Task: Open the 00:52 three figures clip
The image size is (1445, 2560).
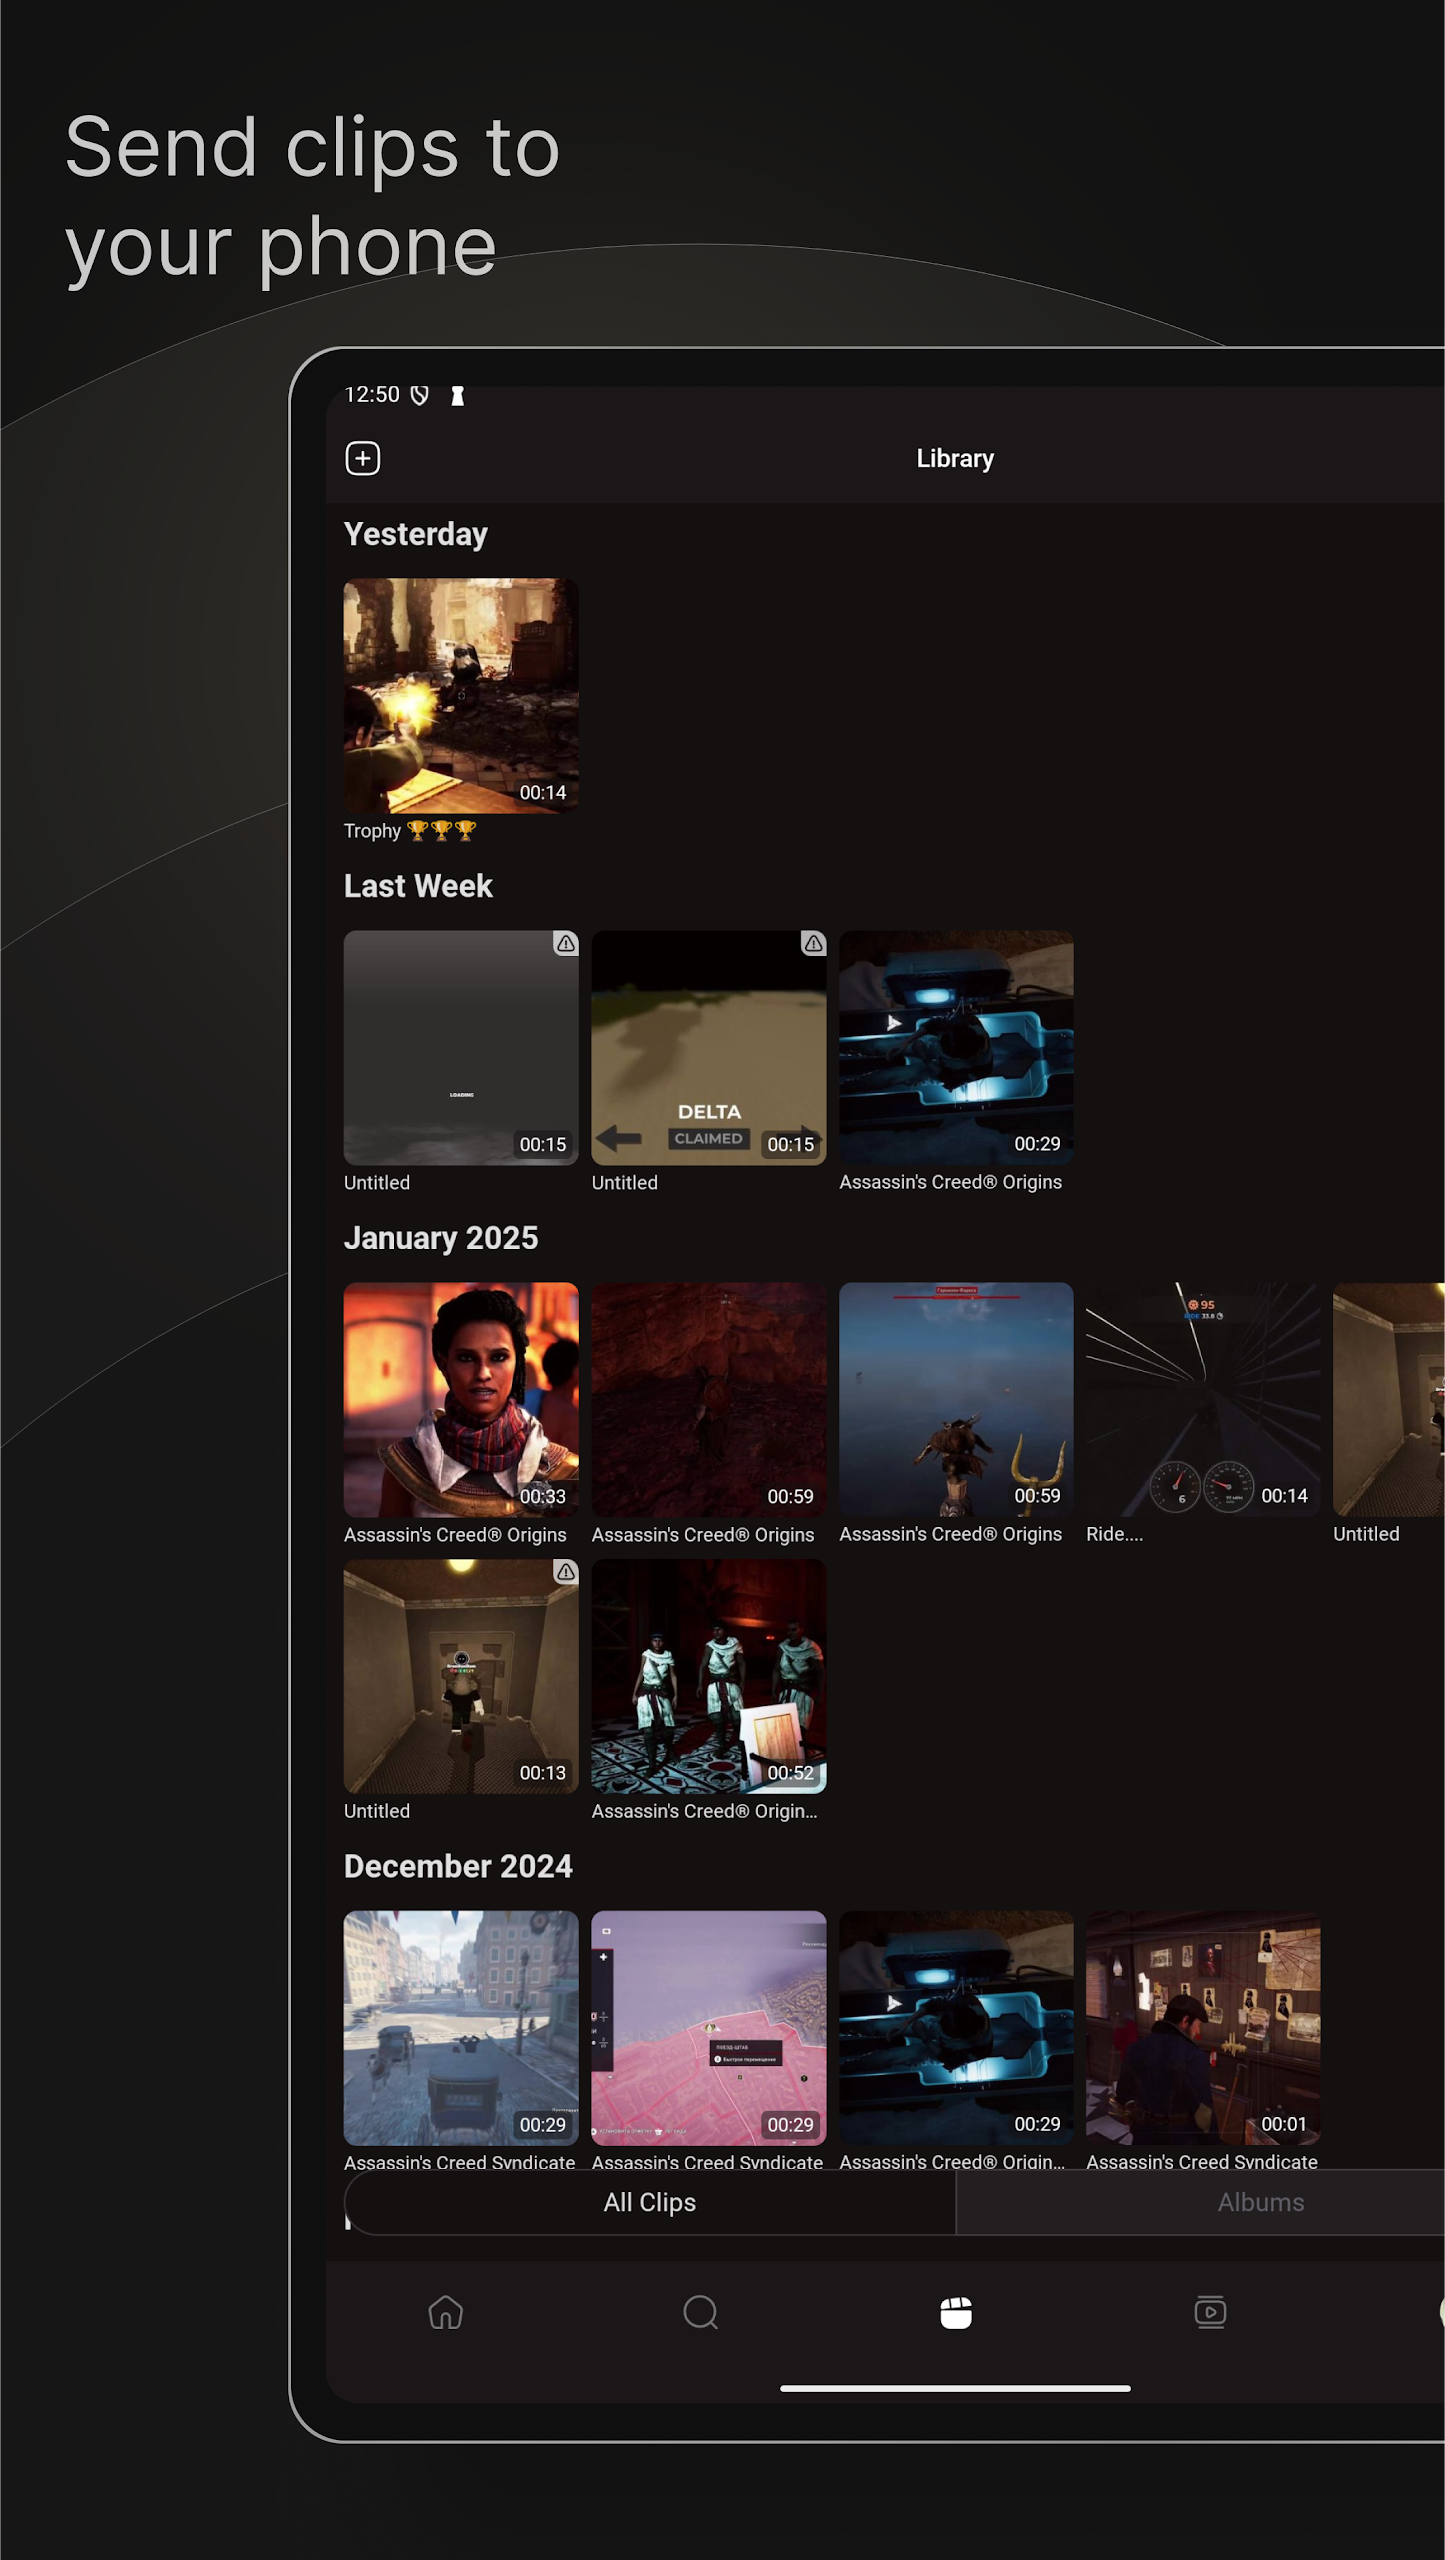Action: [709, 1677]
